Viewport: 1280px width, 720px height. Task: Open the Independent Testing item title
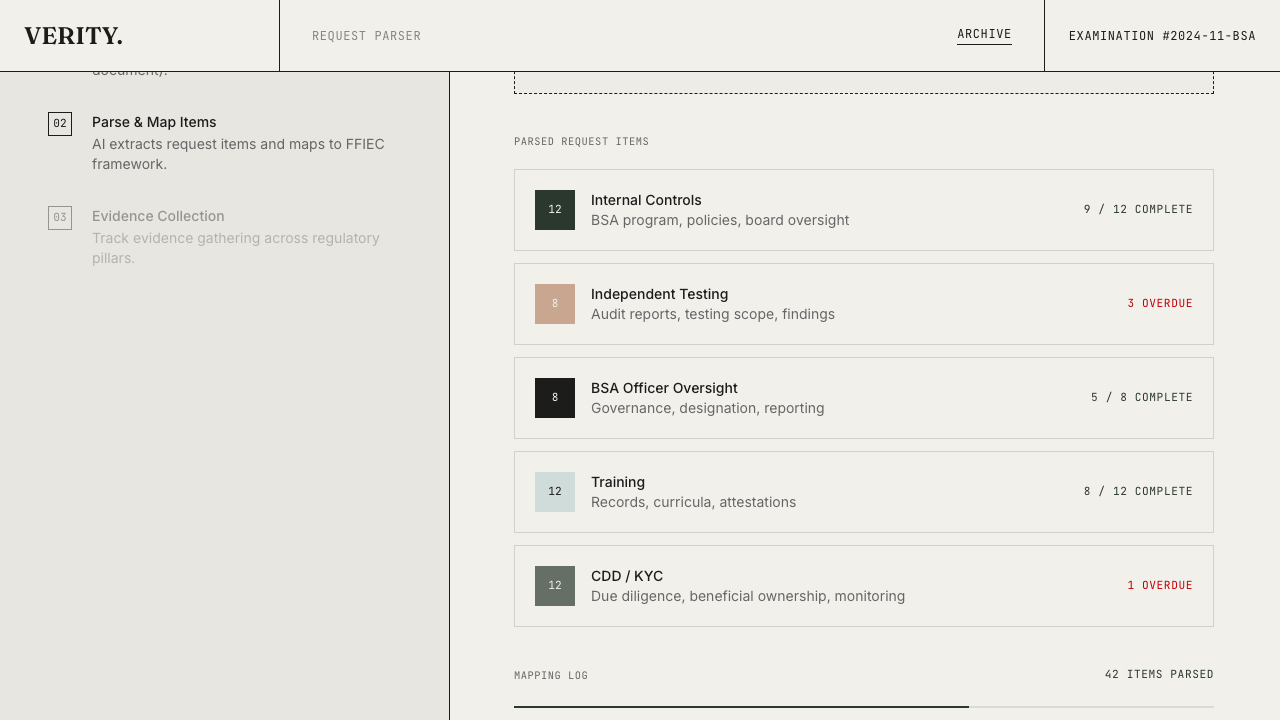(659, 294)
